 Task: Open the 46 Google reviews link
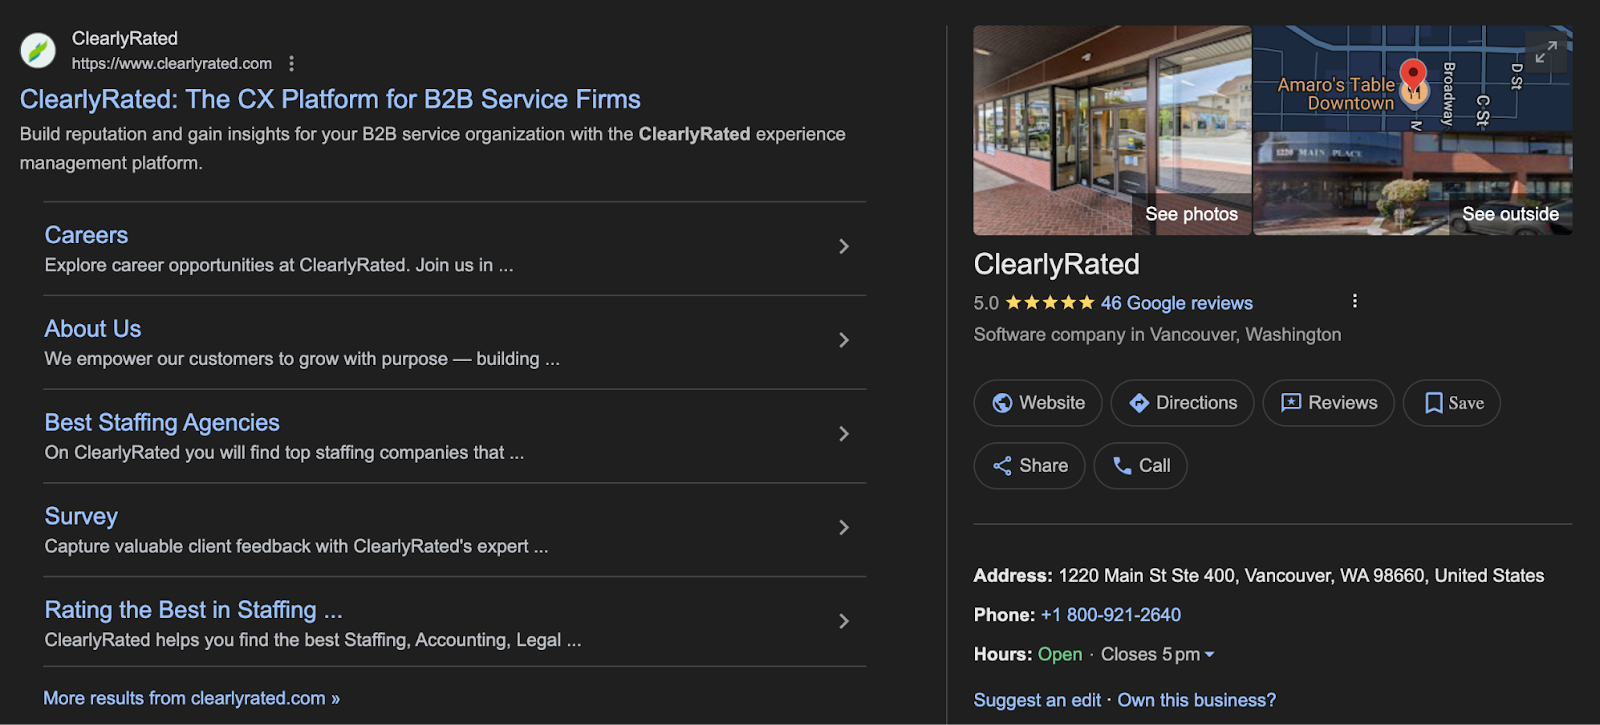point(1176,303)
